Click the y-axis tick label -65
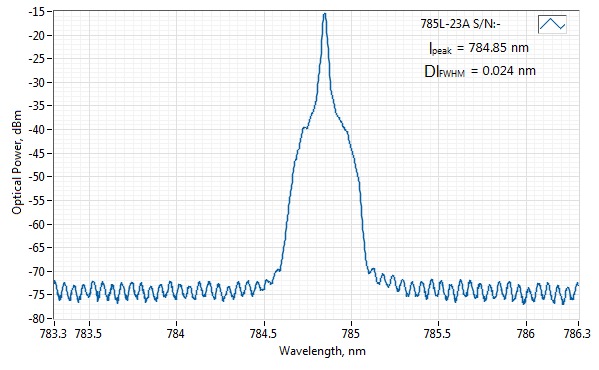The image size is (599, 370). coord(36,247)
